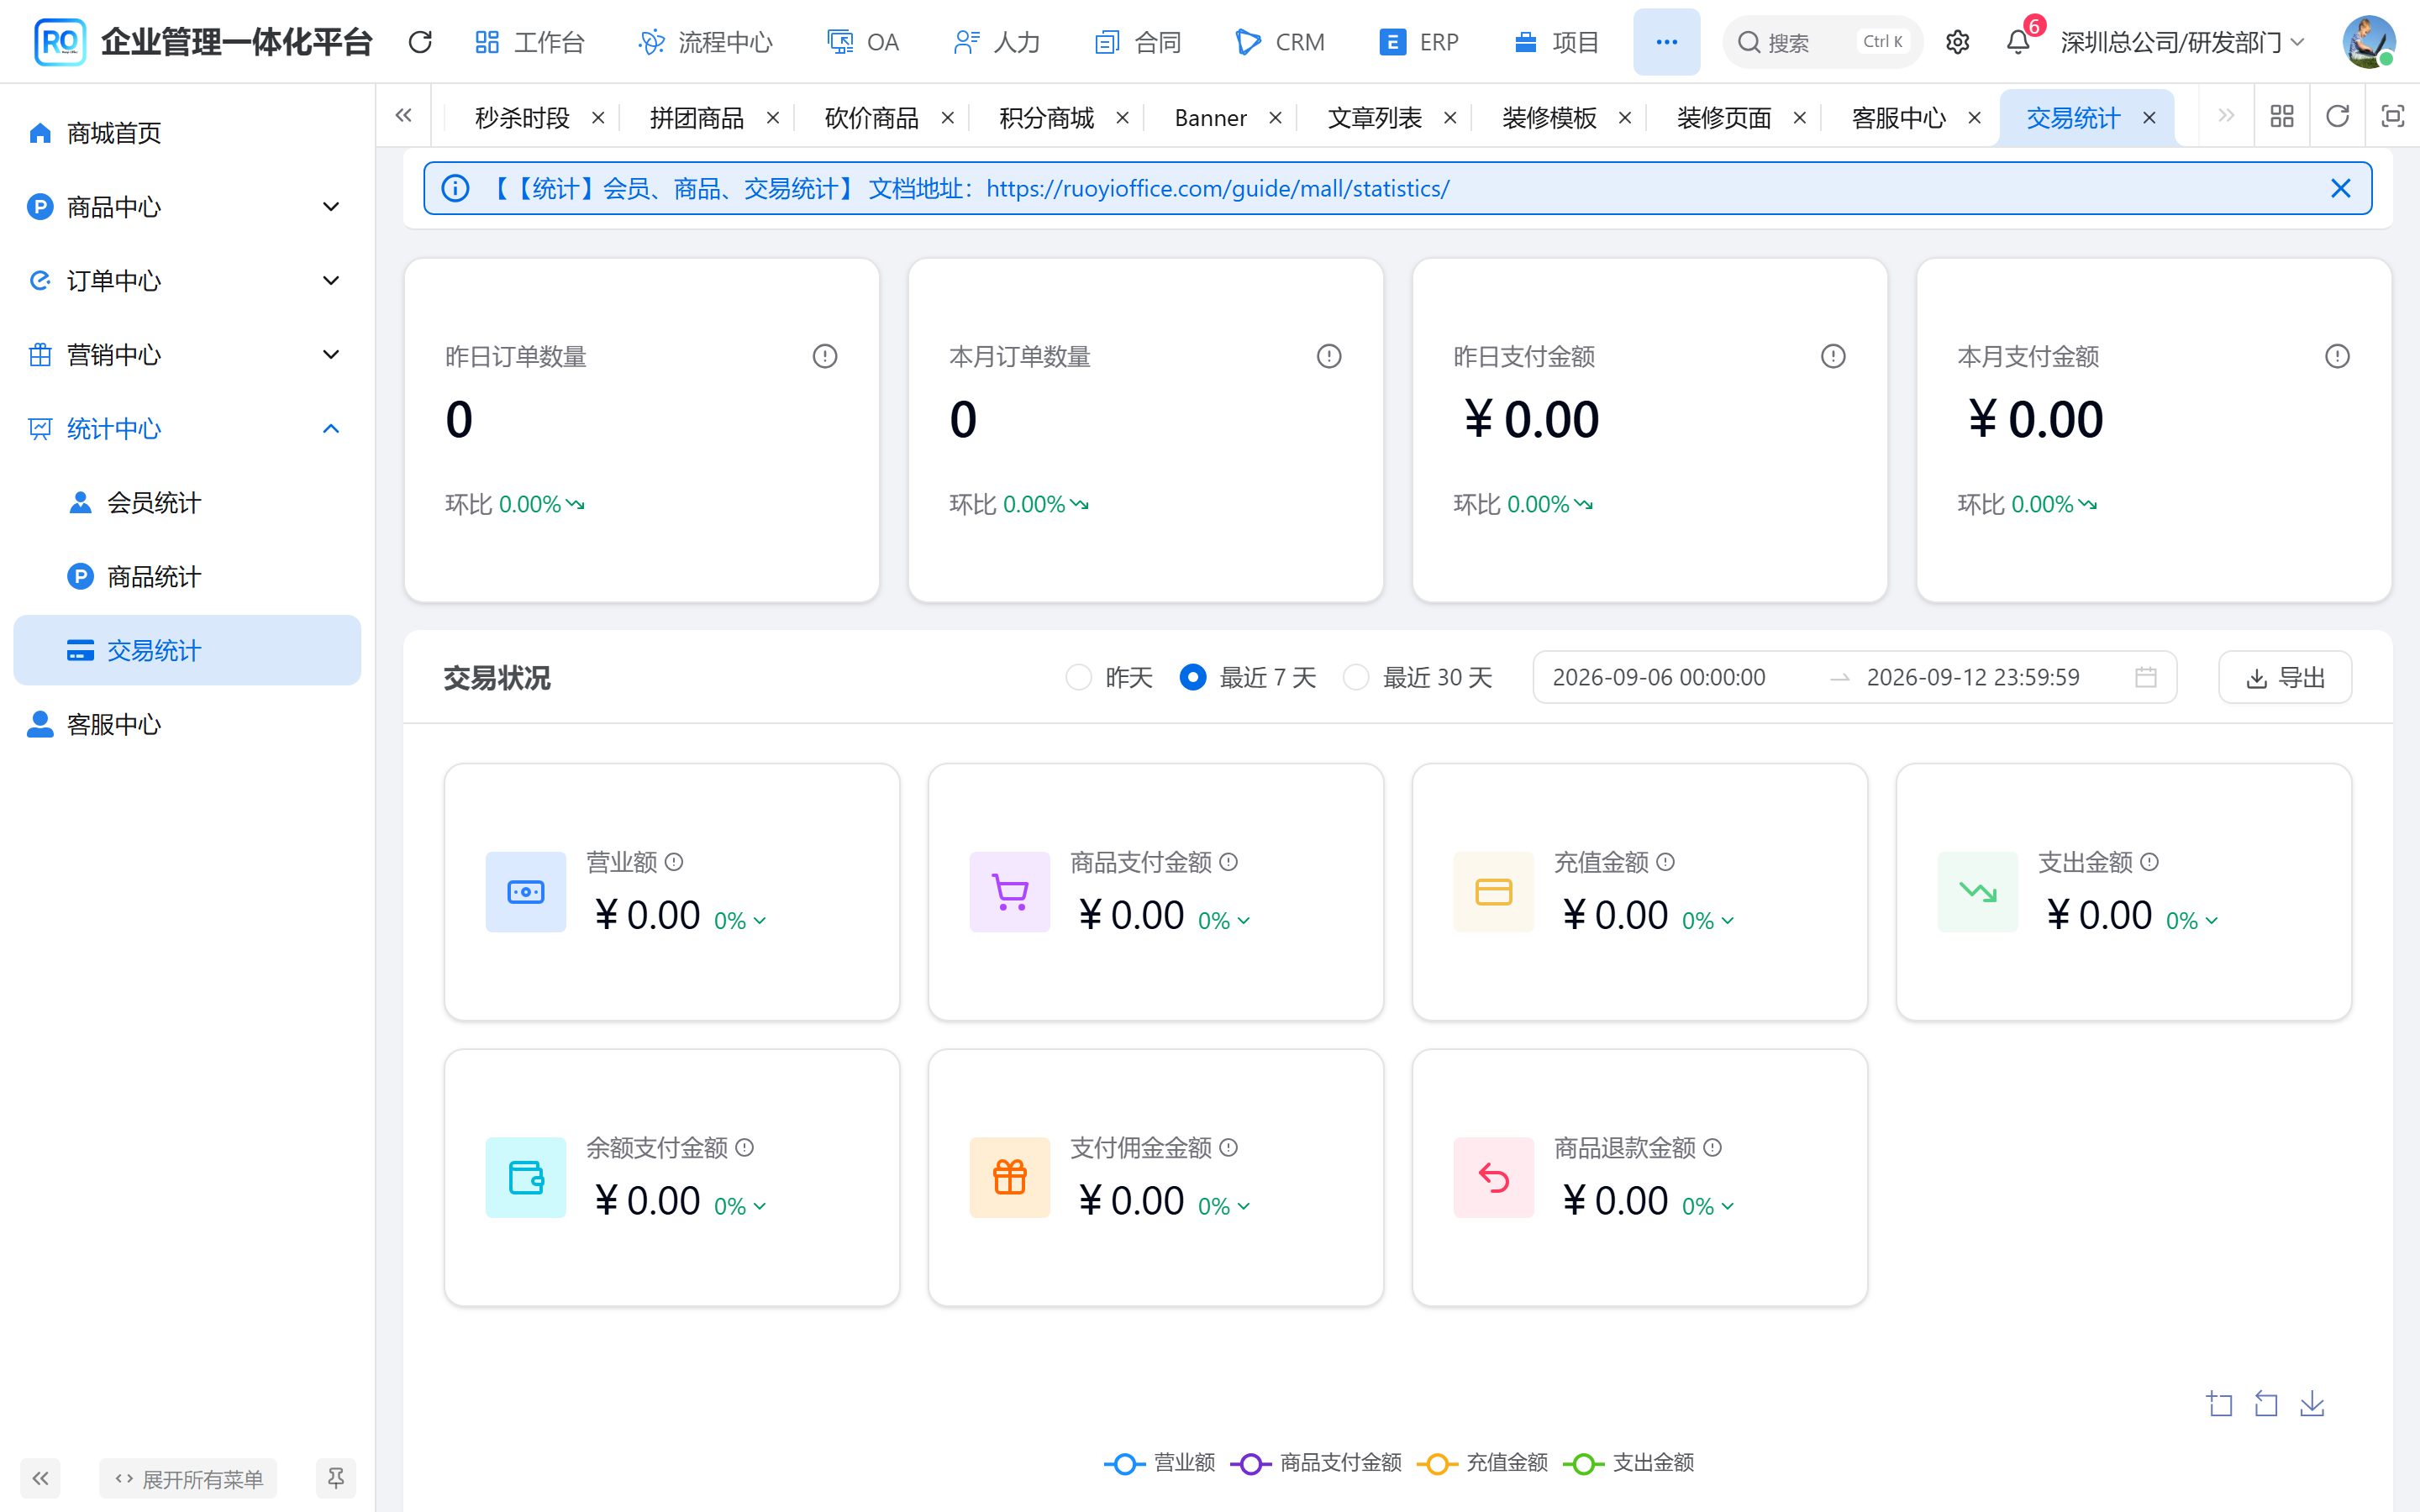This screenshot has height=1512, width=2420.
Task: Collapse sidebar with bottom double-chevron
Action: 40,1478
